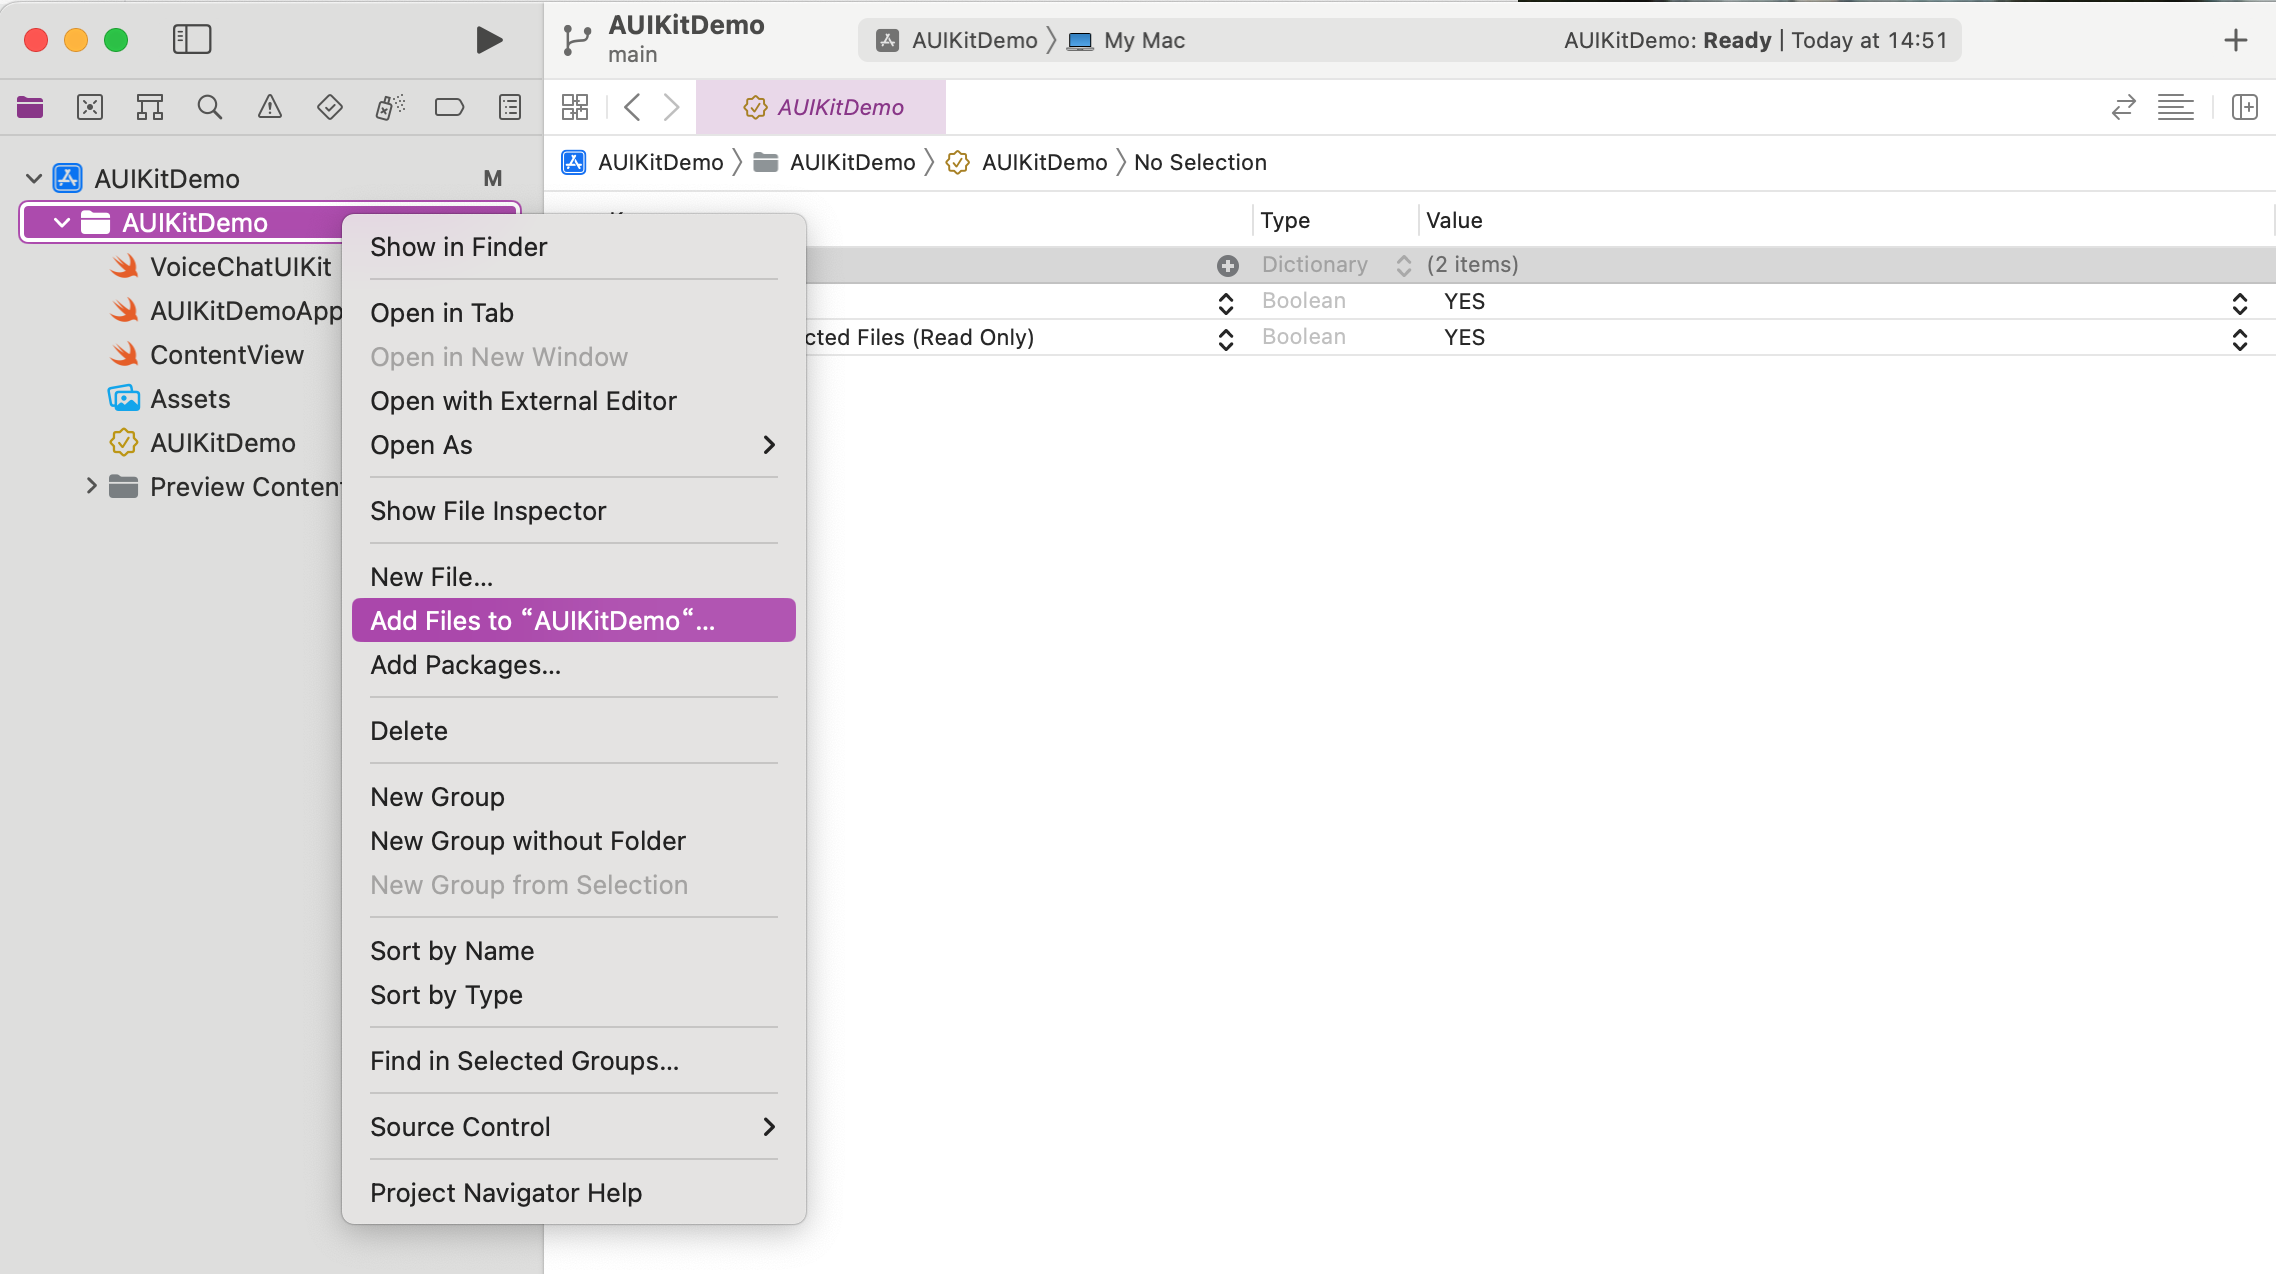The width and height of the screenshot is (2276, 1274).
Task: Click the source control branch icon
Action: pyautogui.click(x=577, y=40)
